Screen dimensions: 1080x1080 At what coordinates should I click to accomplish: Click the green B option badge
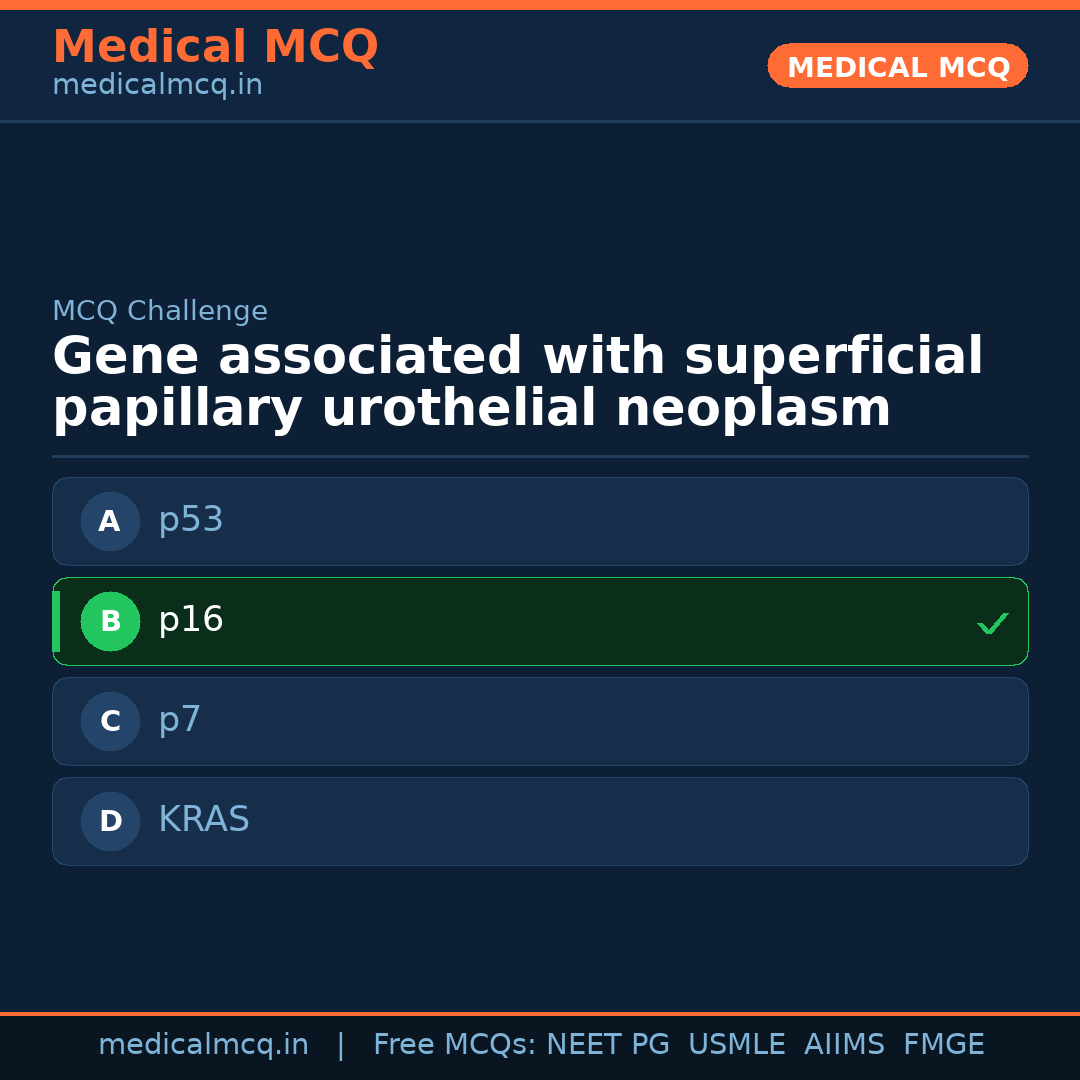(x=110, y=621)
